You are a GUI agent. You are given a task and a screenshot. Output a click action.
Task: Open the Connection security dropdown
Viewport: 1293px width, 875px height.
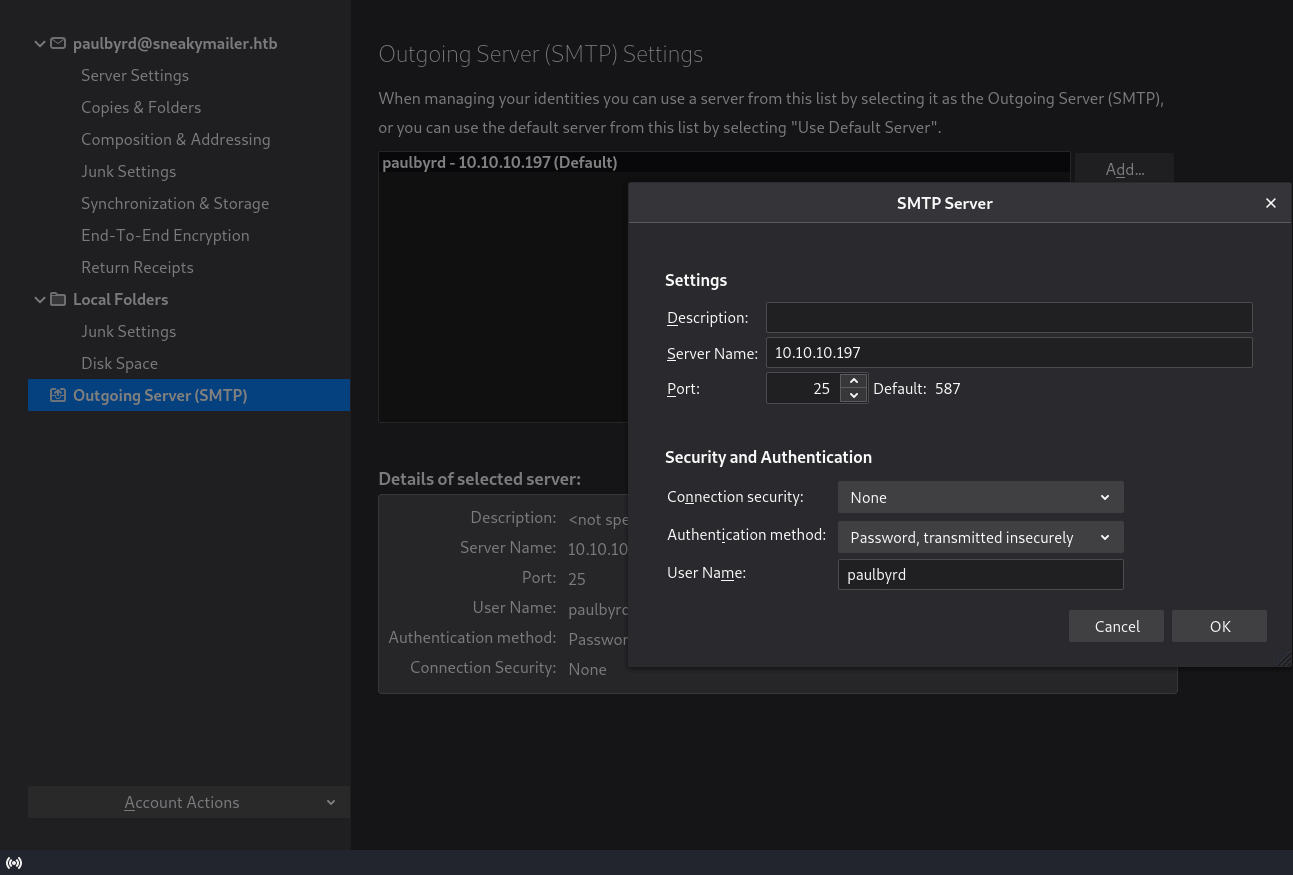click(979, 497)
